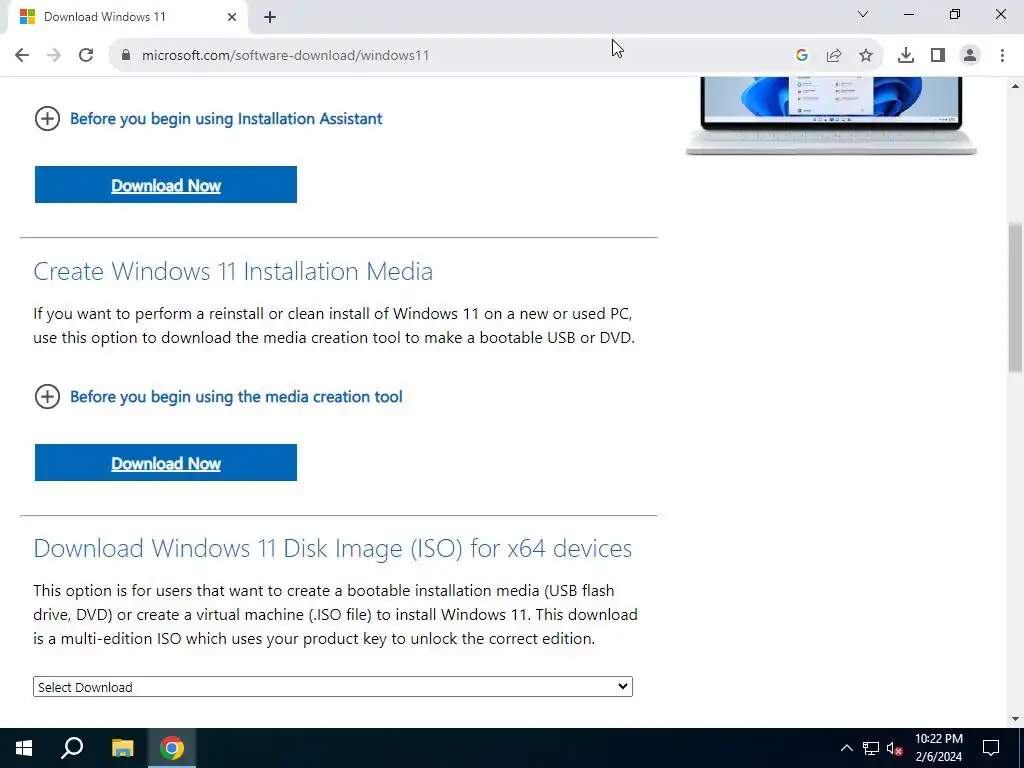Open a new browser tab
Viewport: 1024px width, 768px height.
coord(270,17)
